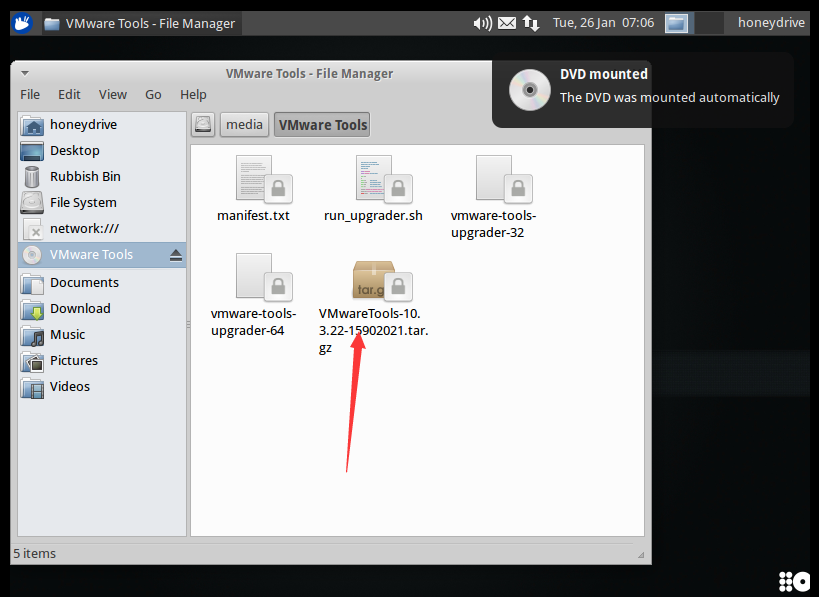The height and width of the screenshot is (597, 819).
Task: Open the Desktop icon in sidebar
Action: (32, 151)
